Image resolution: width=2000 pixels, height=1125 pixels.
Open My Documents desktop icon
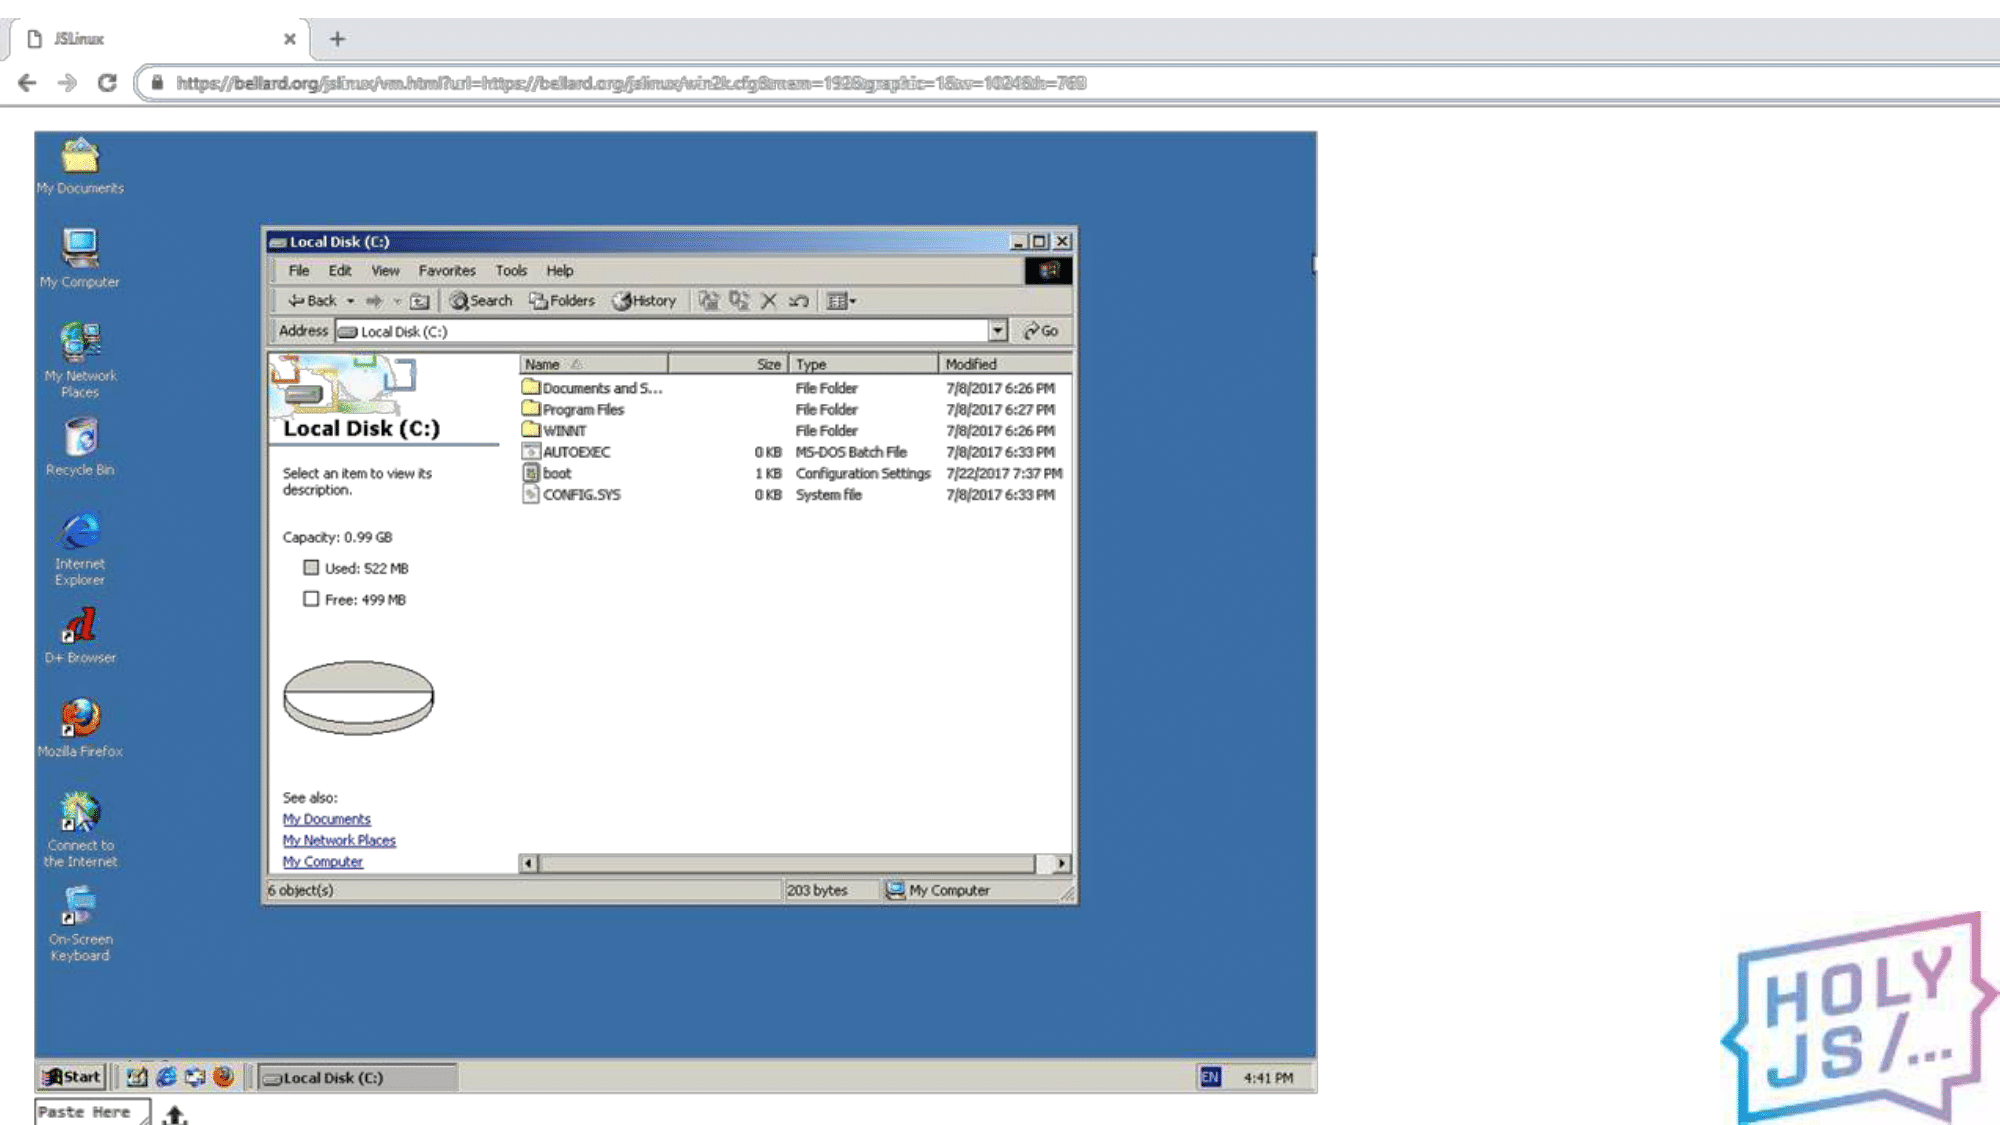pos(80,166)
